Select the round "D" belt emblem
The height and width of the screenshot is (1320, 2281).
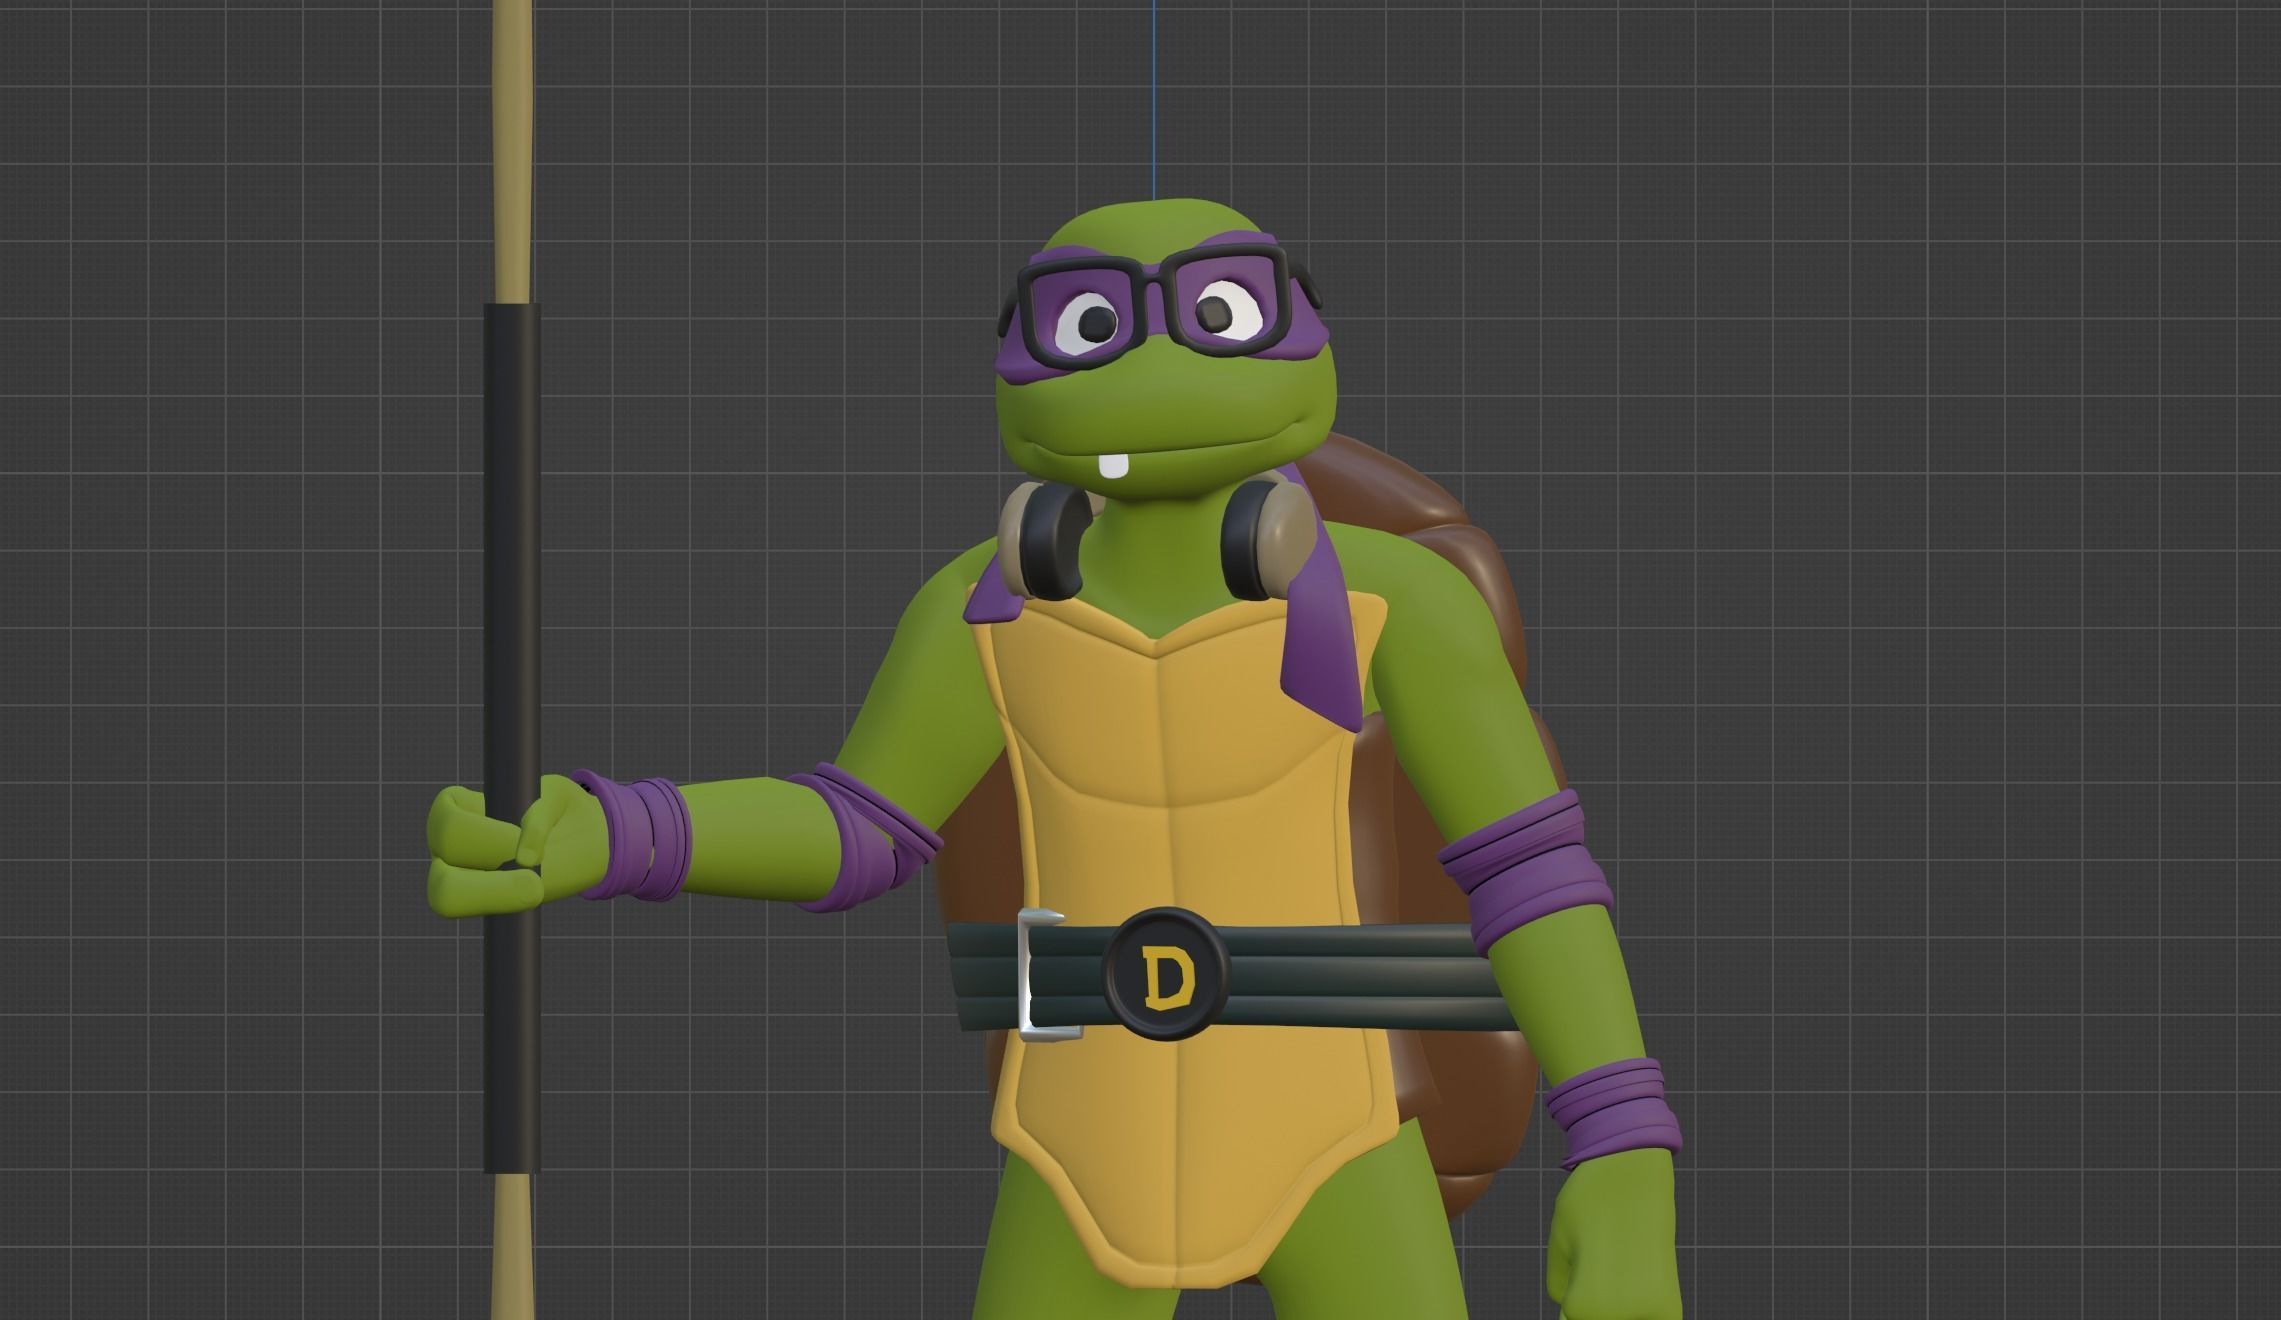click(x=1166, y=974)
